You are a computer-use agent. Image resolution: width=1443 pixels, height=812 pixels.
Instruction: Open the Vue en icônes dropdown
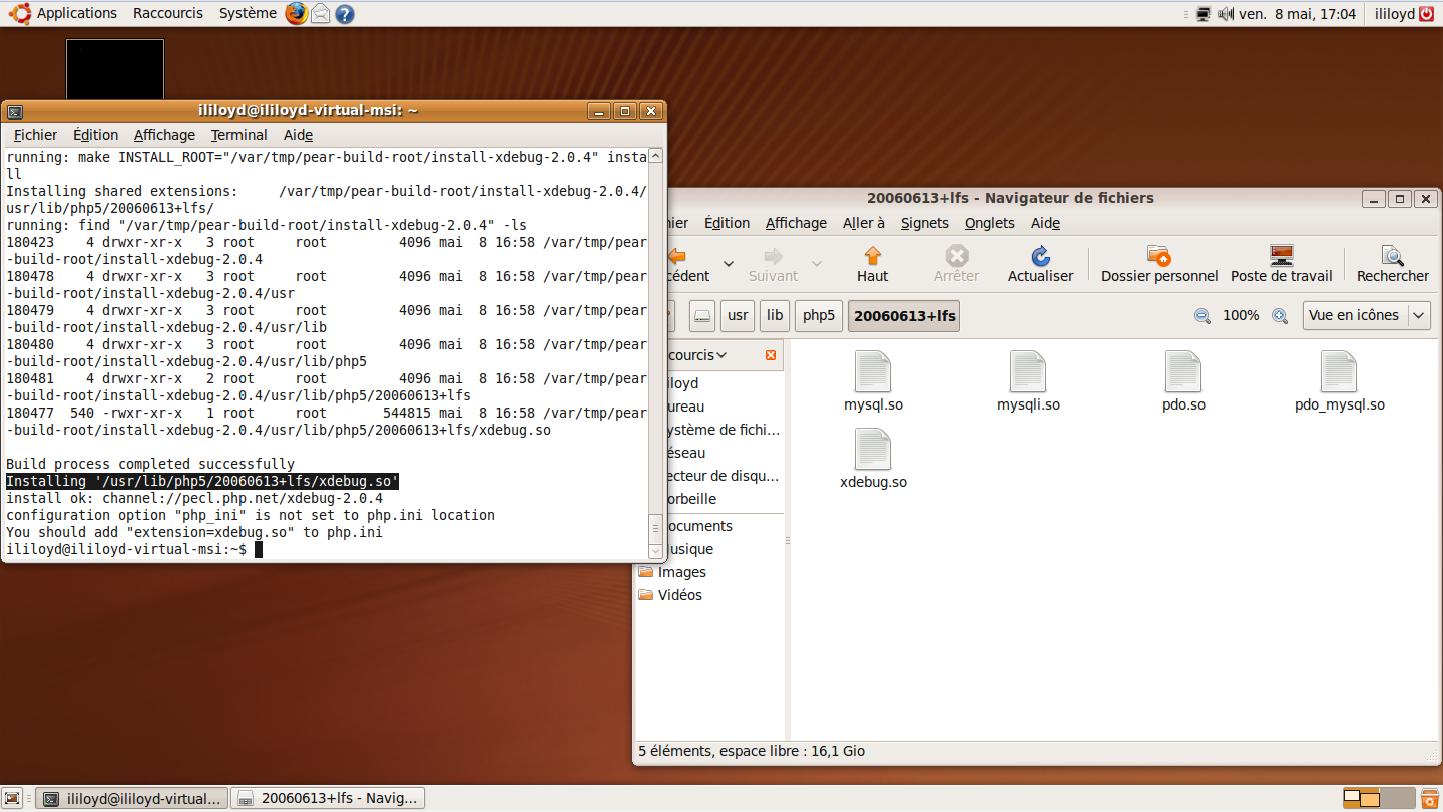tap(1366, 315)
